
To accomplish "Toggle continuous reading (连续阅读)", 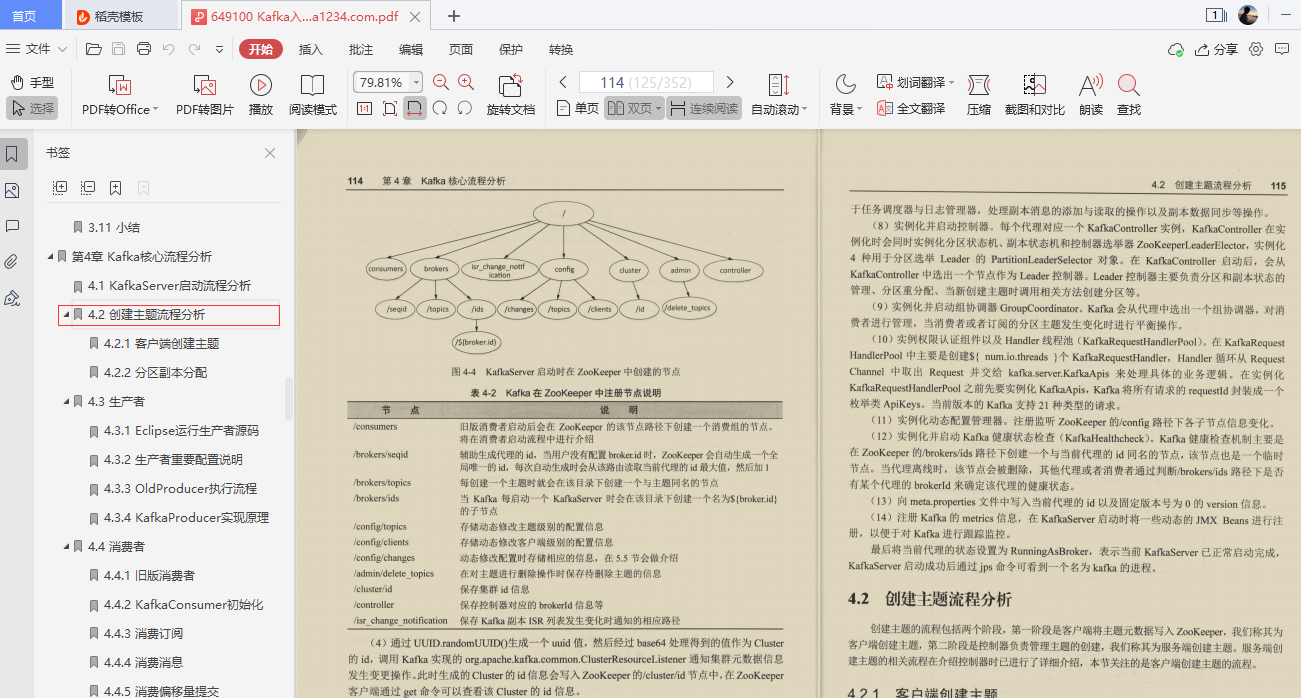I will 705,108.
